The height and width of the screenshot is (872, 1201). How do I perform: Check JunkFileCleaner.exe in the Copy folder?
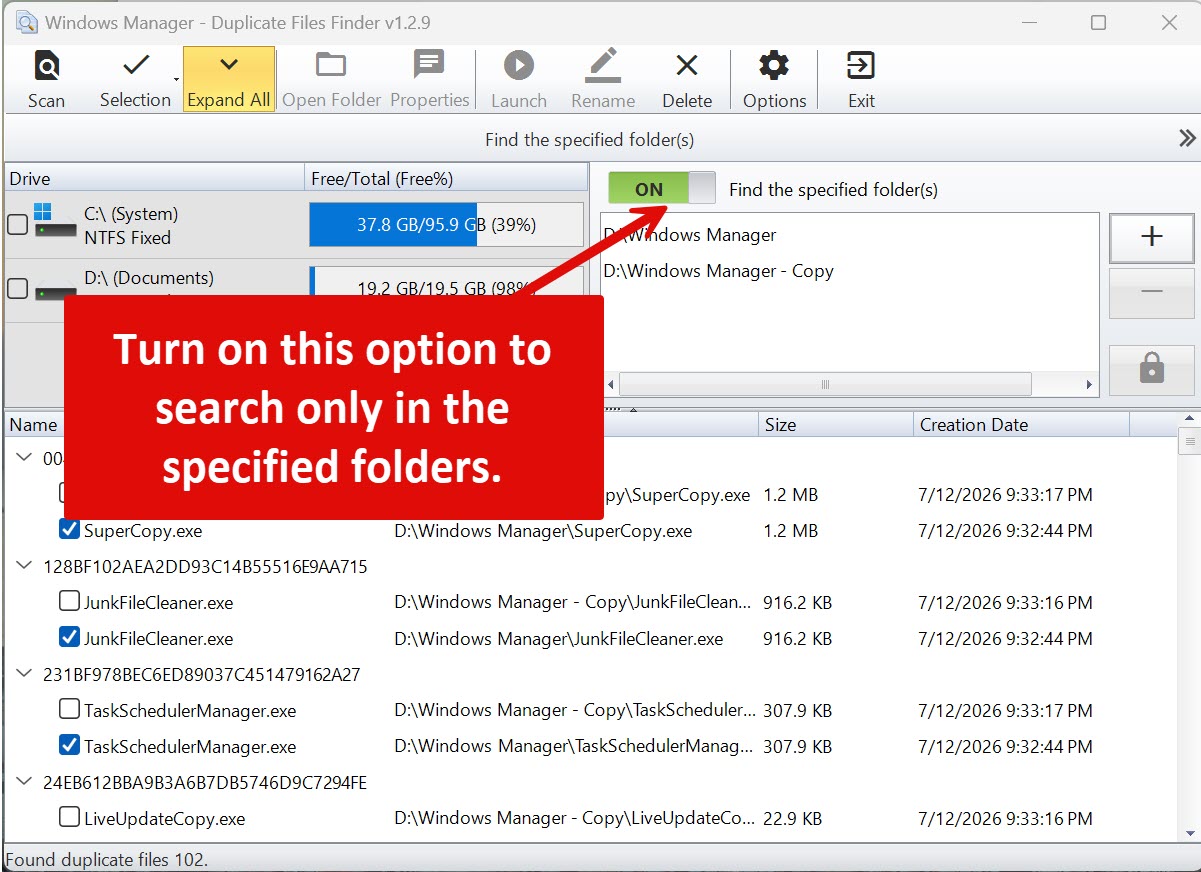click(x=70, y=602)
